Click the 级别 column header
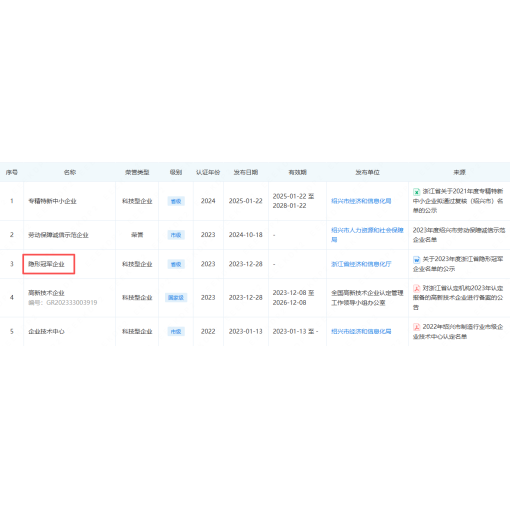The width and height of the screenshot is (510, 510). point(176,172)
